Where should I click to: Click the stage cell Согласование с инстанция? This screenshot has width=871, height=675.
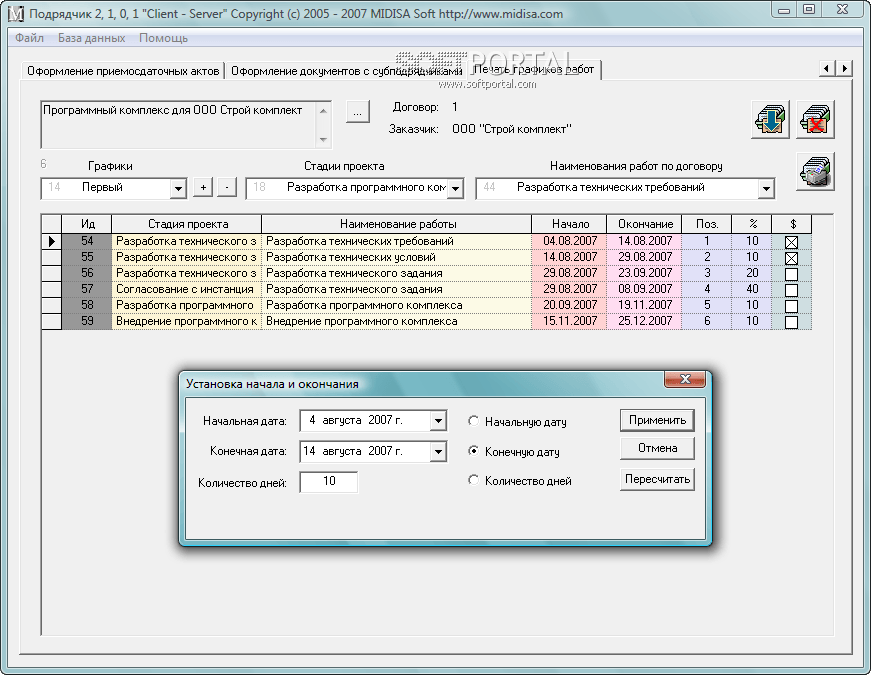point(187,289)
